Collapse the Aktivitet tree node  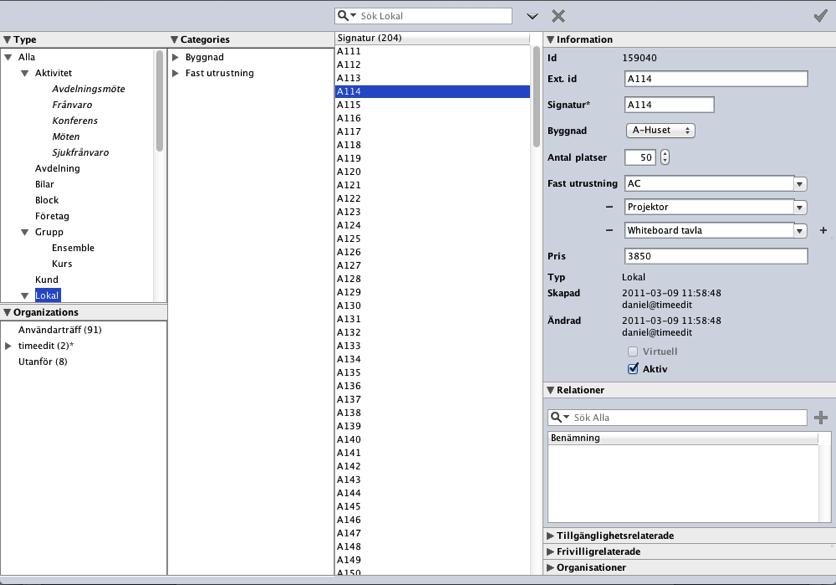point(25,73)
